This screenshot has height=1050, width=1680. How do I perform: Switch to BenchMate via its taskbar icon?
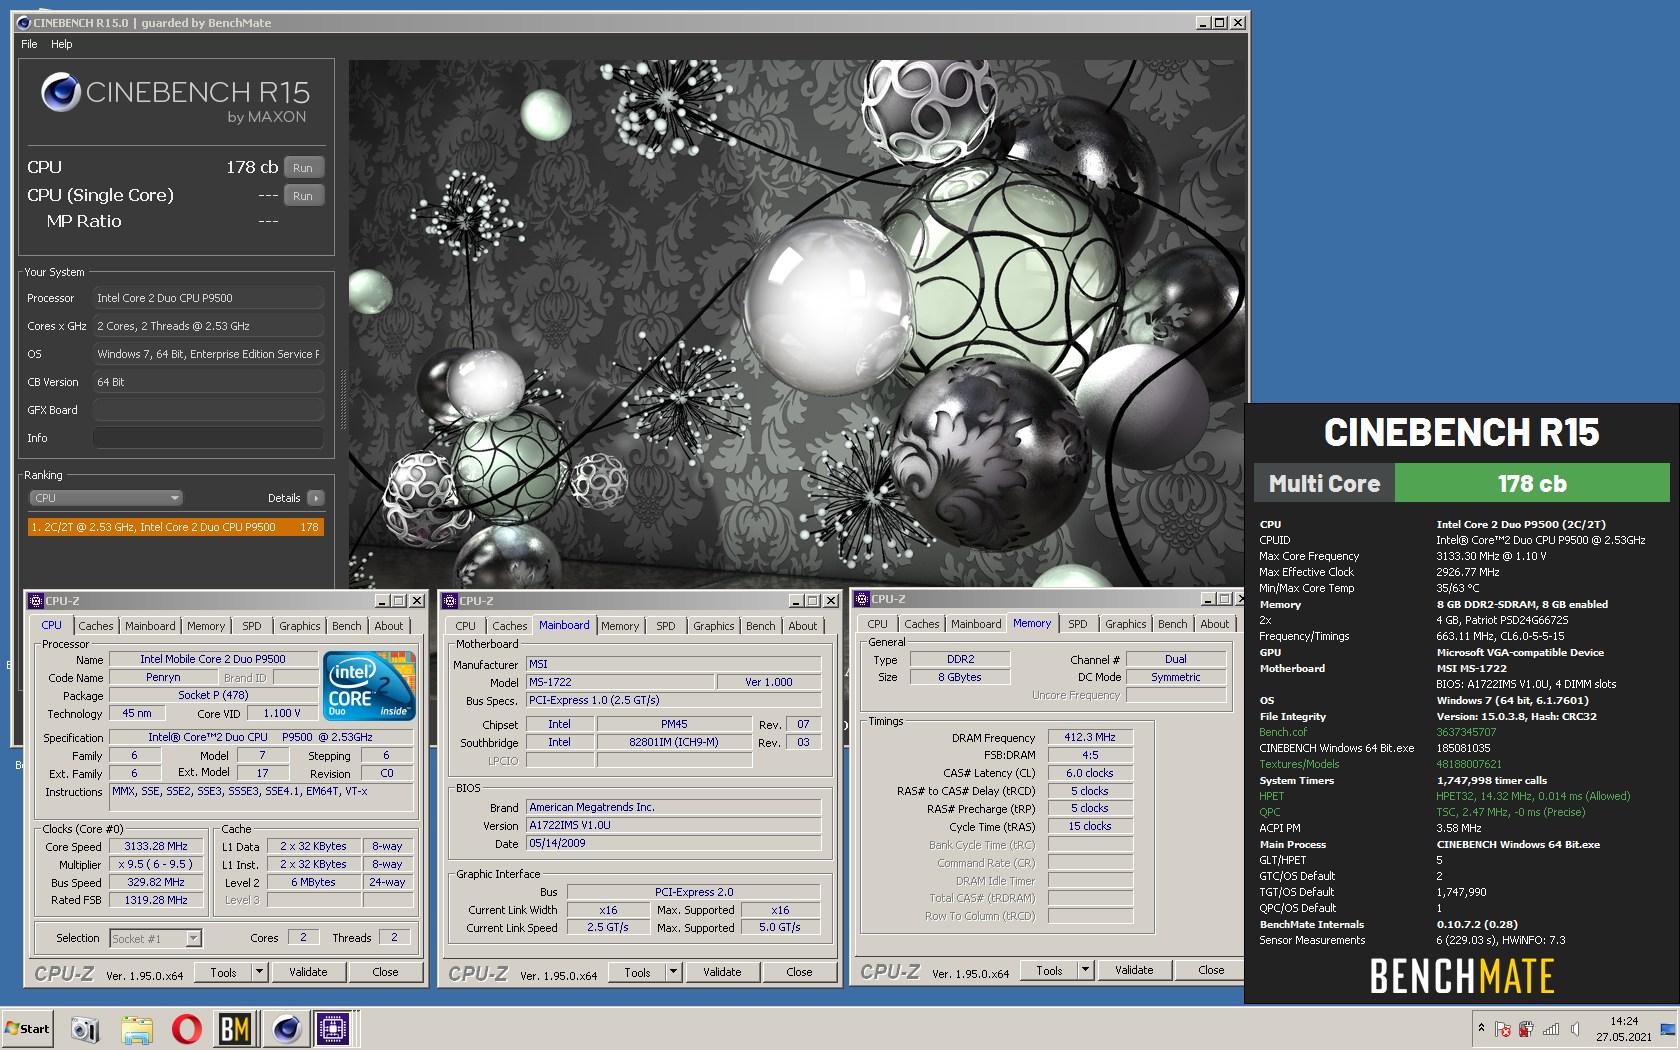pyautogui.click(x=235, y=1028)
